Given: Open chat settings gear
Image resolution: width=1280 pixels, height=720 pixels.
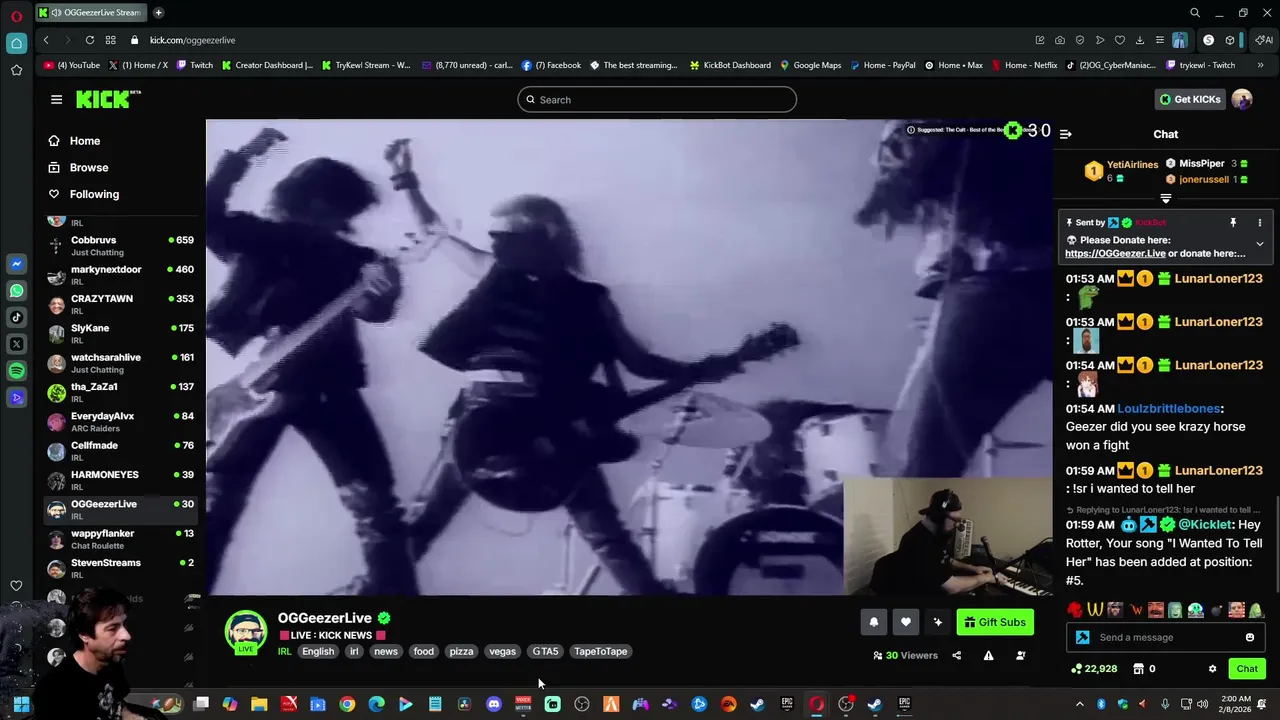Looking at the screenshot, I should click(x=1213, y=669).
